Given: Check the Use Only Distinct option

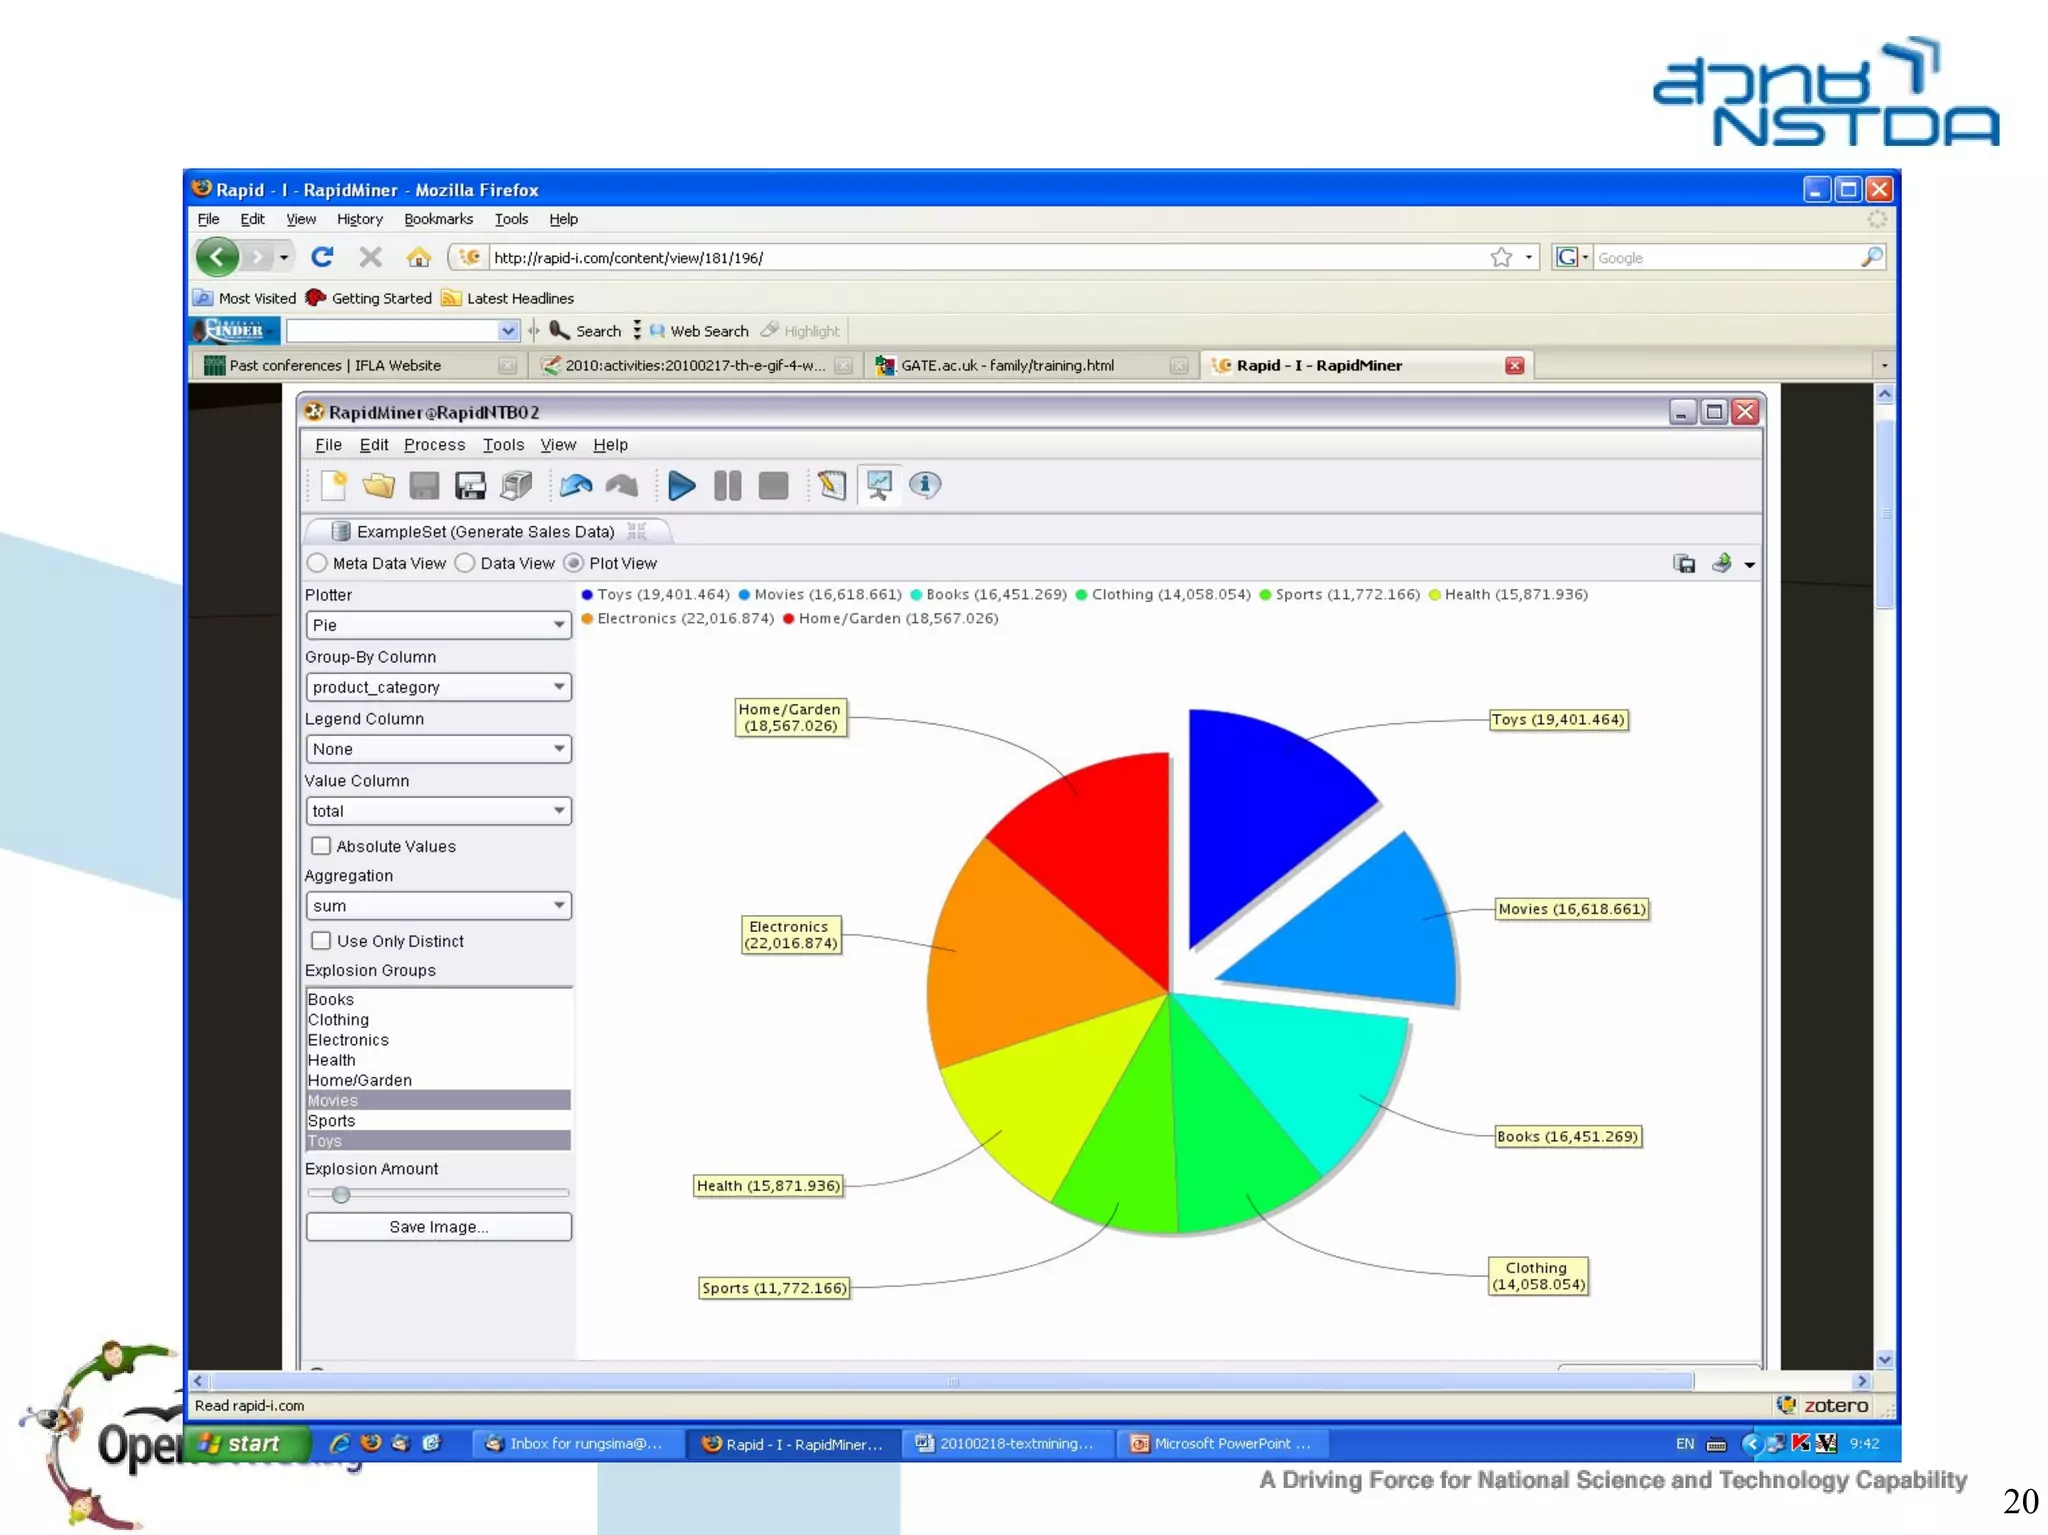Looking at the screenshot, I should [321, 941].
